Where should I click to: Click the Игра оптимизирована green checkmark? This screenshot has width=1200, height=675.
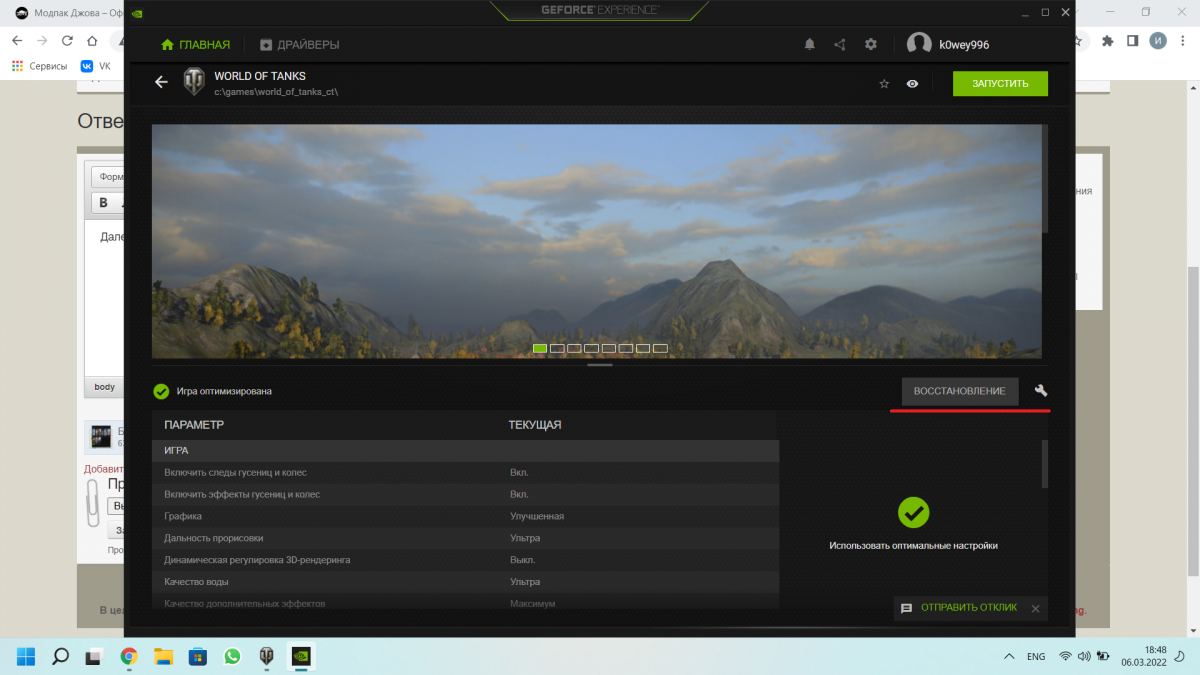(x=161, y=391)
